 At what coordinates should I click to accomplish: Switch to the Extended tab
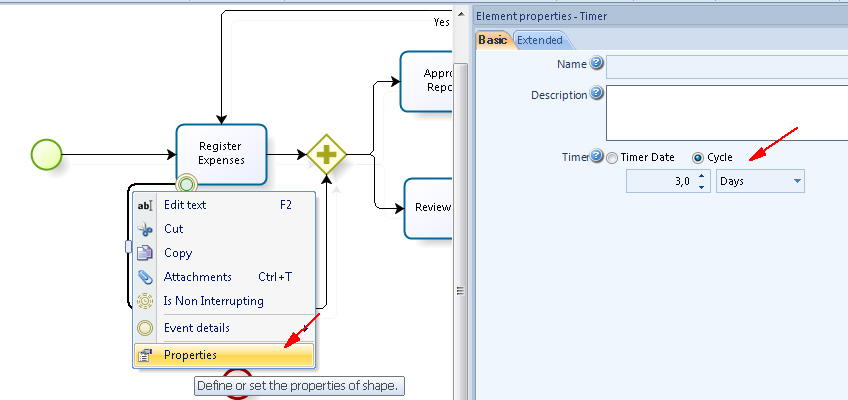coord(540,40)
